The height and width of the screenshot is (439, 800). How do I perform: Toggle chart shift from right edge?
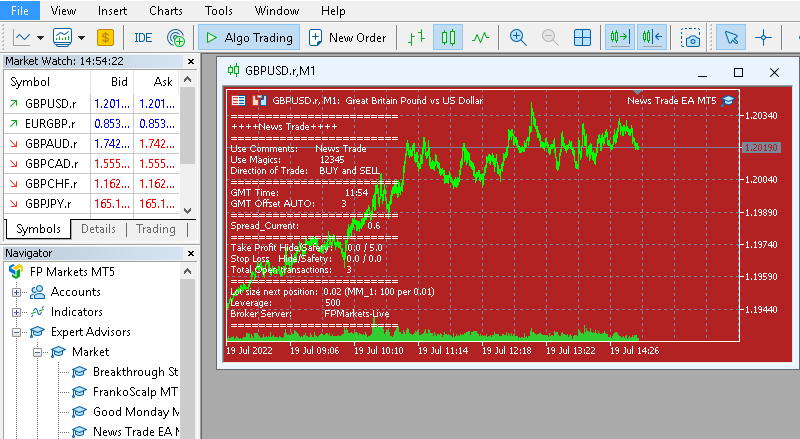point(652,37)
